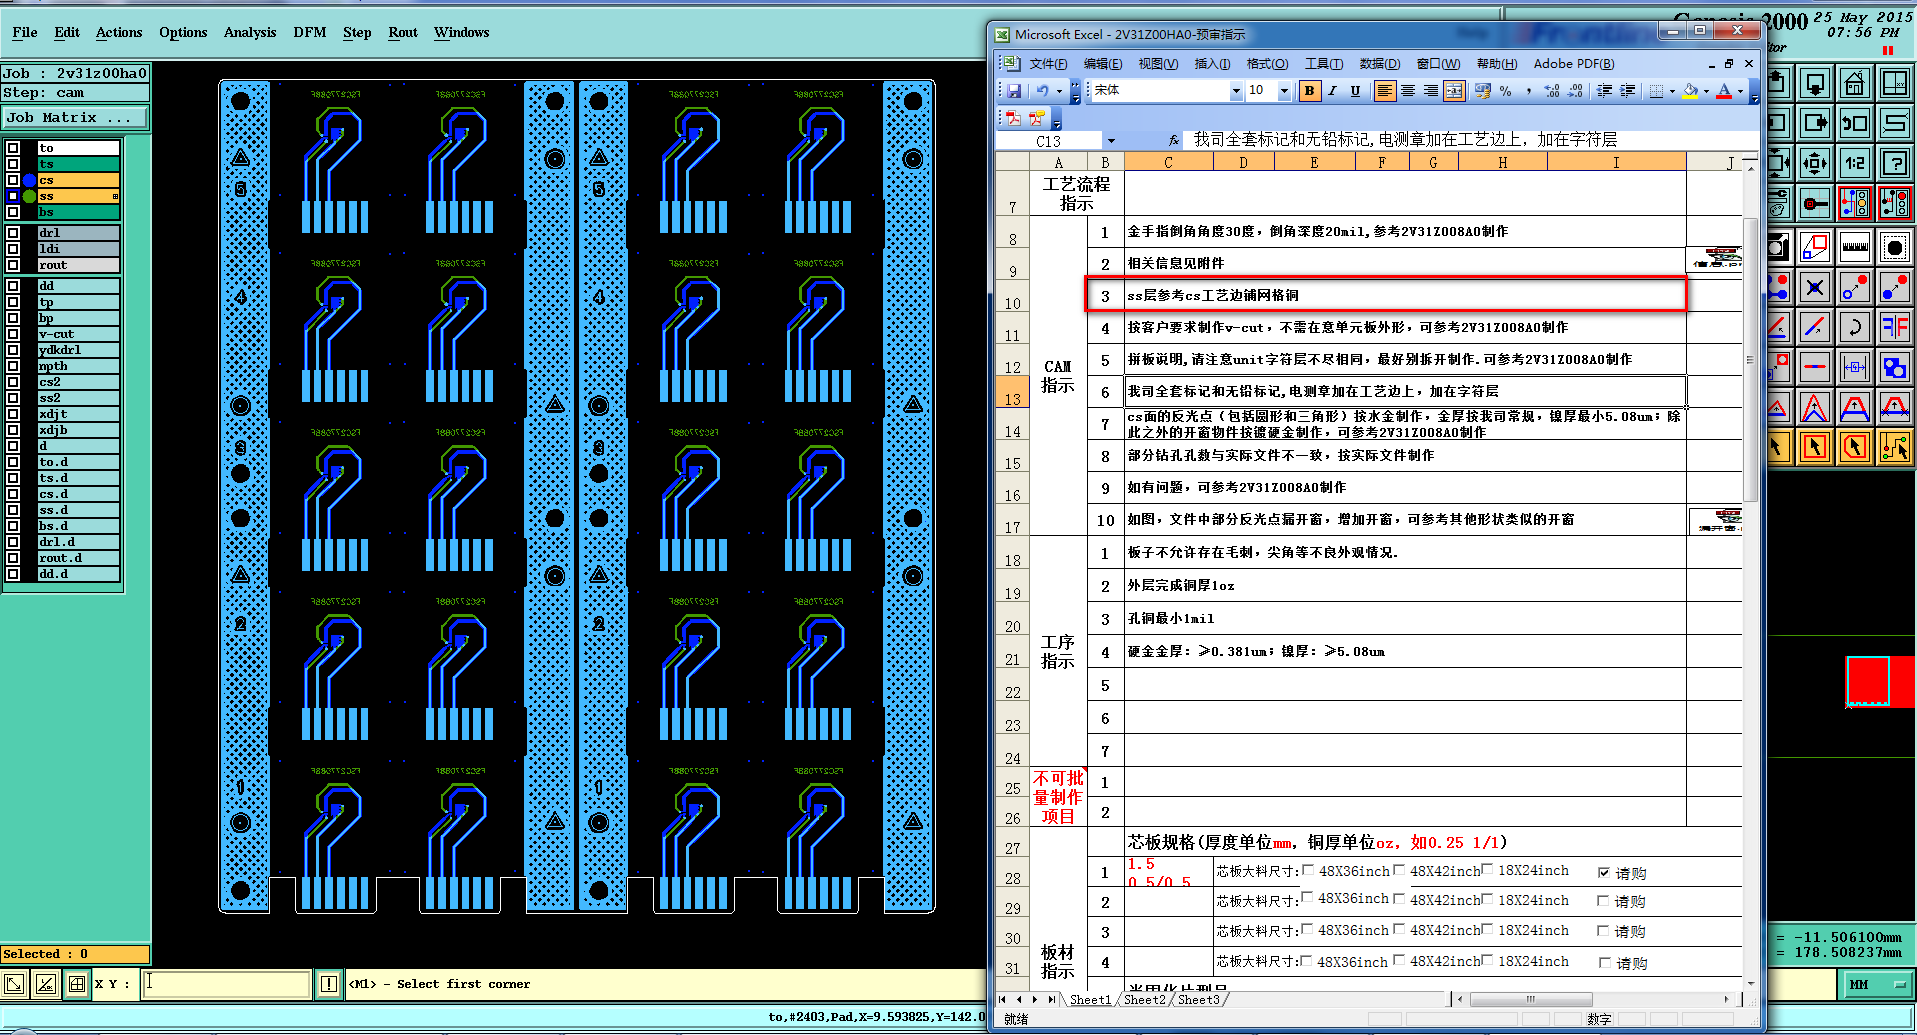Open the font size dropdown in Excel
1917x1035 pixels.
coord(1284,91)
